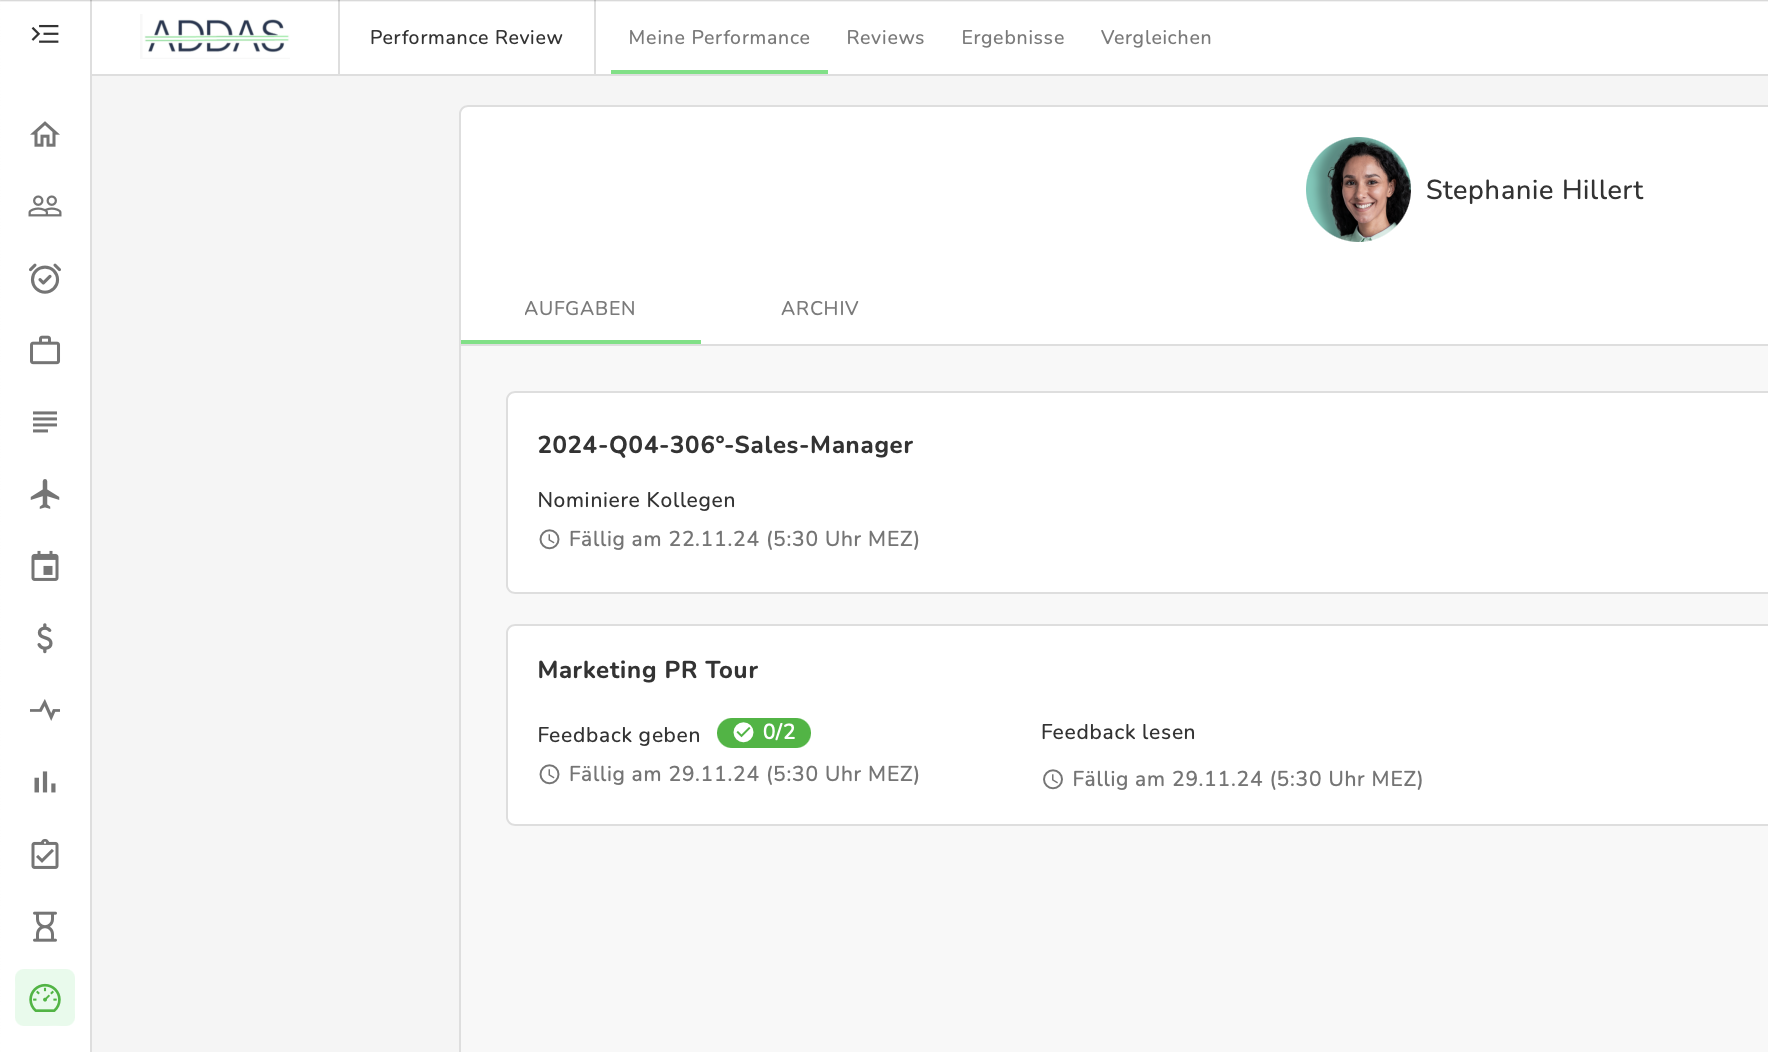Switch to the Ergebnisse tab
Screen dimensions: 1768x1052
(1013, 38)
